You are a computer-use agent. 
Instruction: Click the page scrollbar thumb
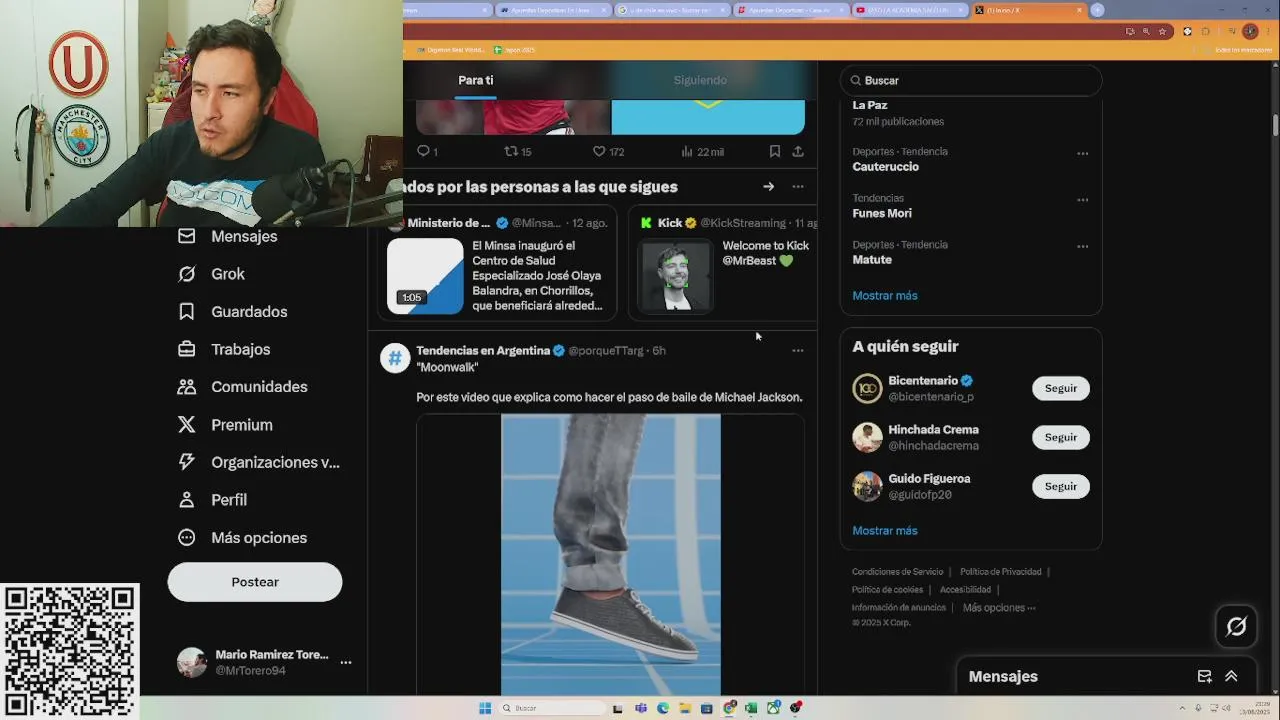pos(1275,125)
